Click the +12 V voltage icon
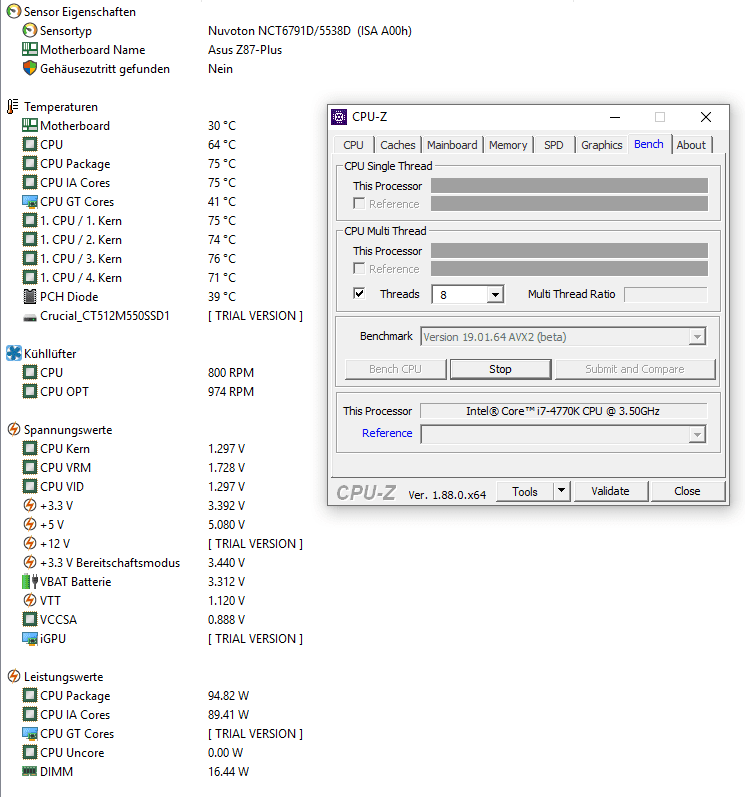 point(30,543)
